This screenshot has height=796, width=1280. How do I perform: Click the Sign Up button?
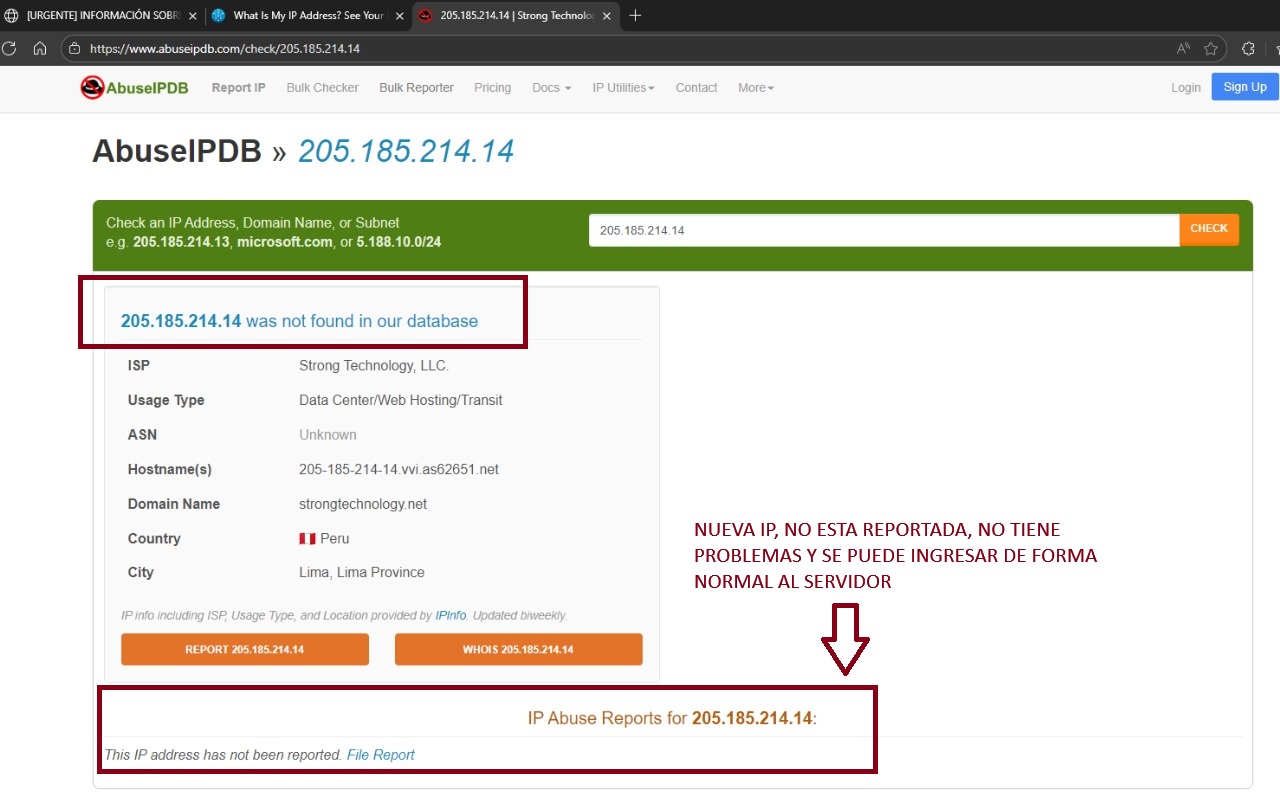[x=1245, y=87]
